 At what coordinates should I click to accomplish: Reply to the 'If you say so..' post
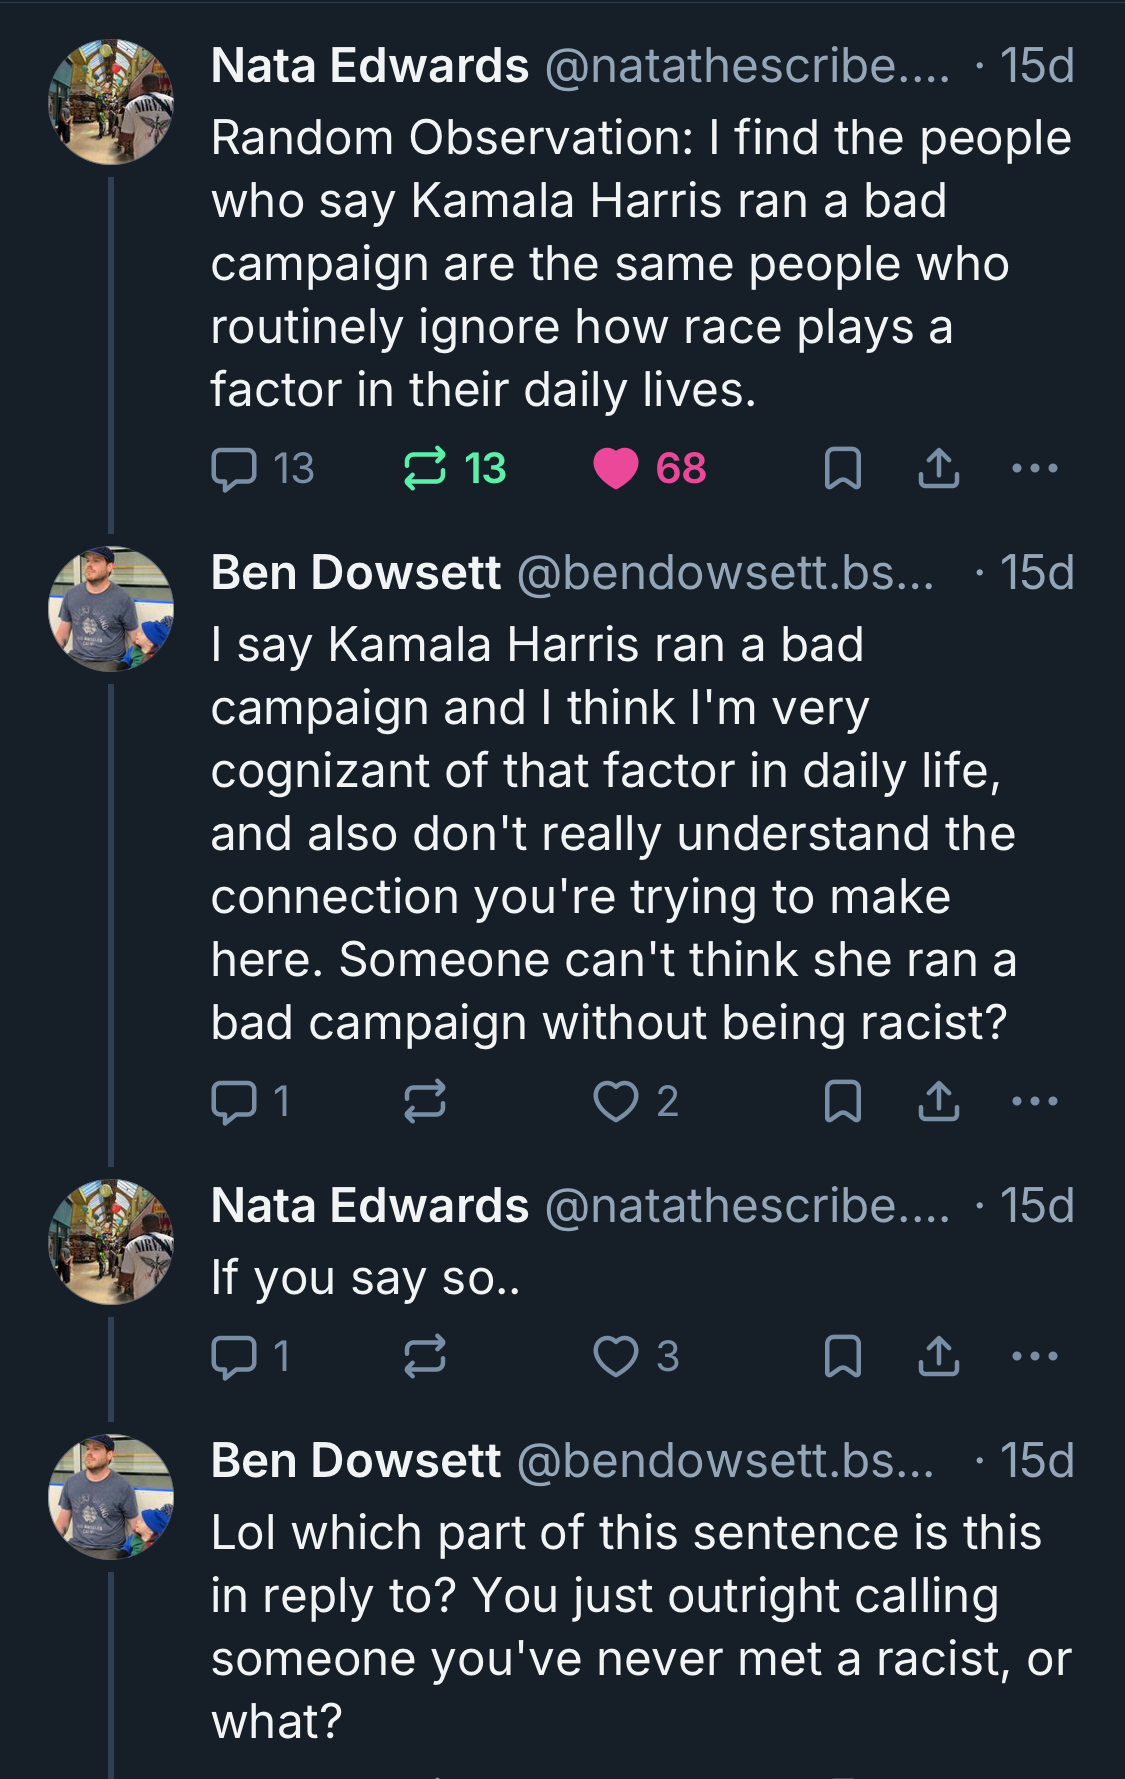[x=235, y=1357]
